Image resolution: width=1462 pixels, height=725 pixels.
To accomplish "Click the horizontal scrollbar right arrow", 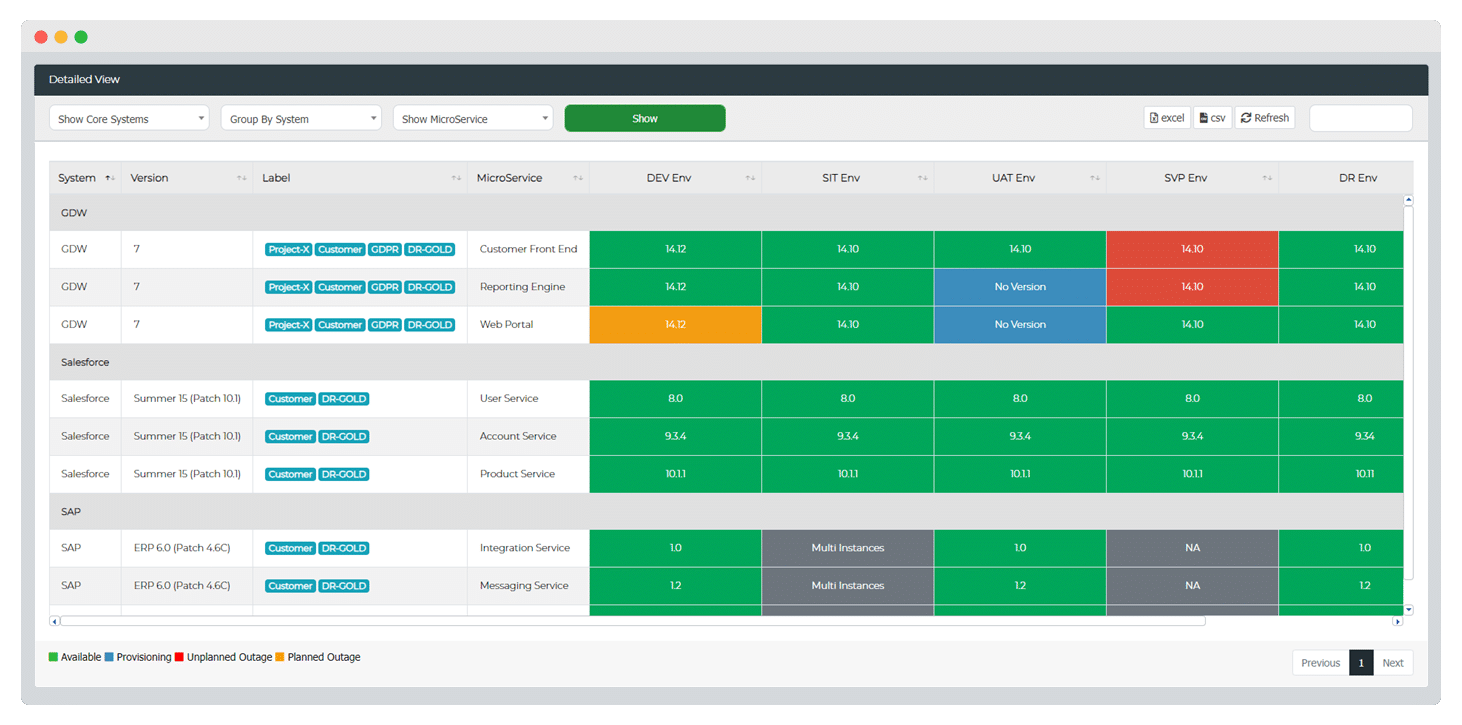I will (x=1398, y=621).
